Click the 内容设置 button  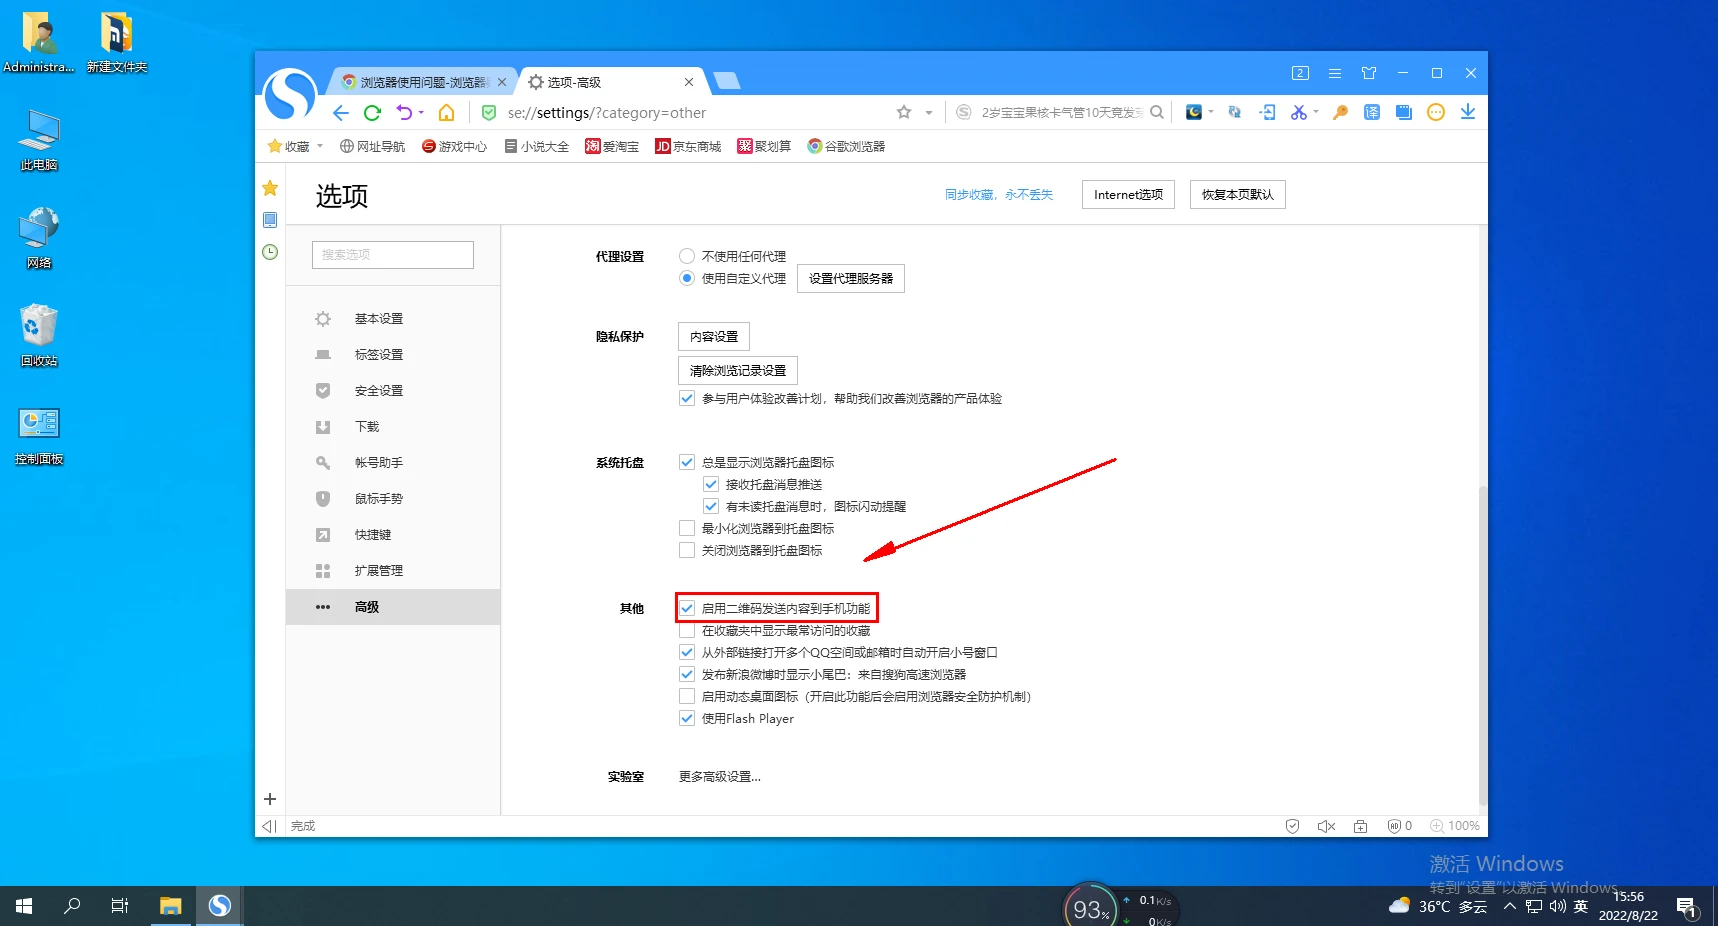(x=714, y=337)
